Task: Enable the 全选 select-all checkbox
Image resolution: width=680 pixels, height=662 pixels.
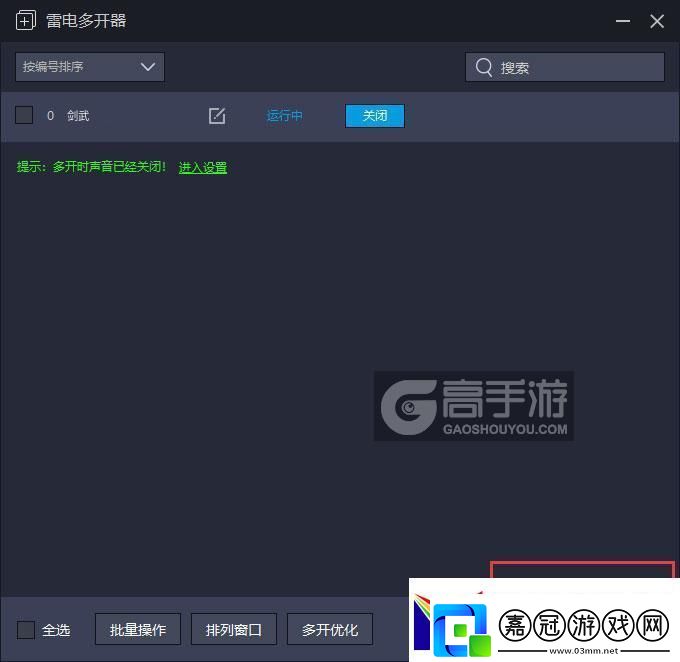Action: [x=26, y=630]
